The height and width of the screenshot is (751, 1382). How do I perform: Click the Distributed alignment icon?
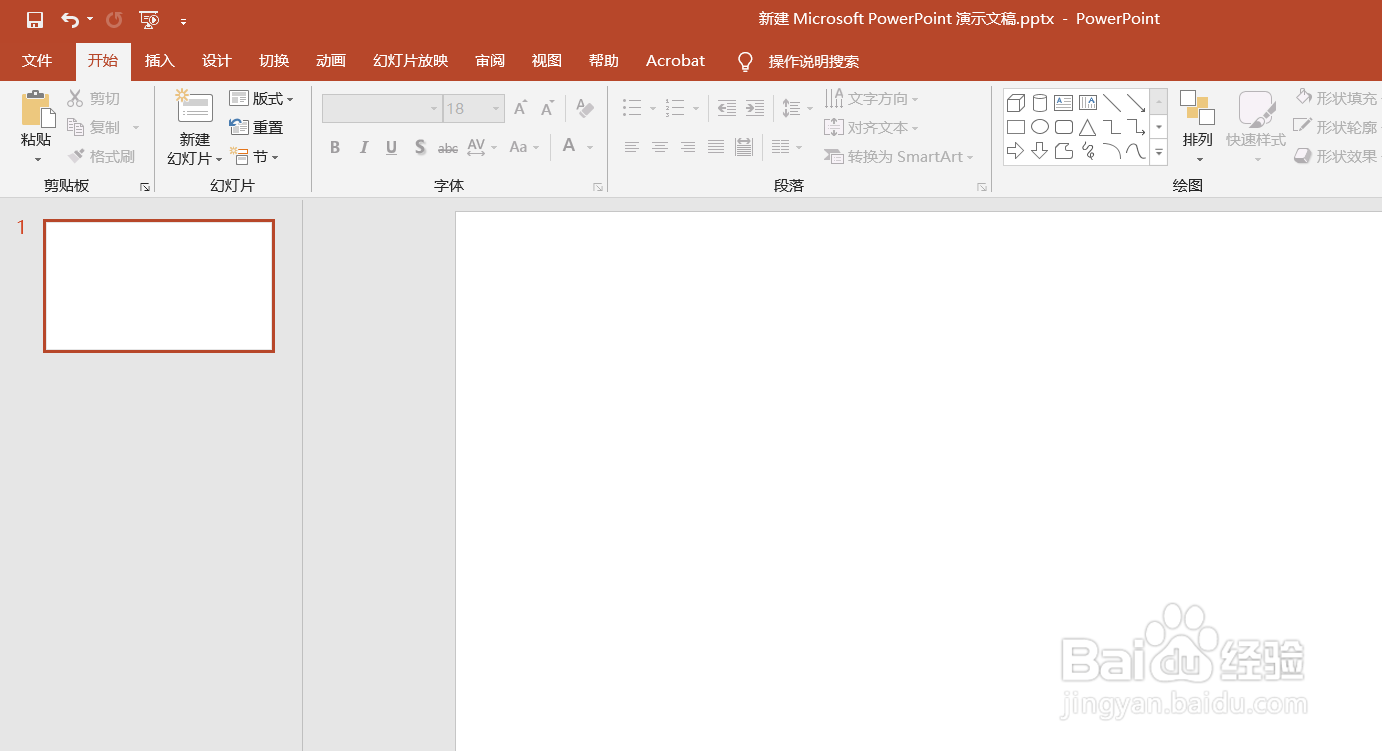click(x=743, y=147)
